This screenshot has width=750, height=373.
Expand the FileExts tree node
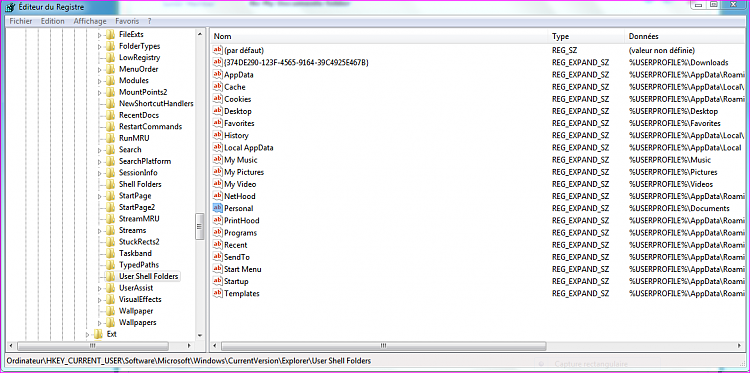[99, 35]
